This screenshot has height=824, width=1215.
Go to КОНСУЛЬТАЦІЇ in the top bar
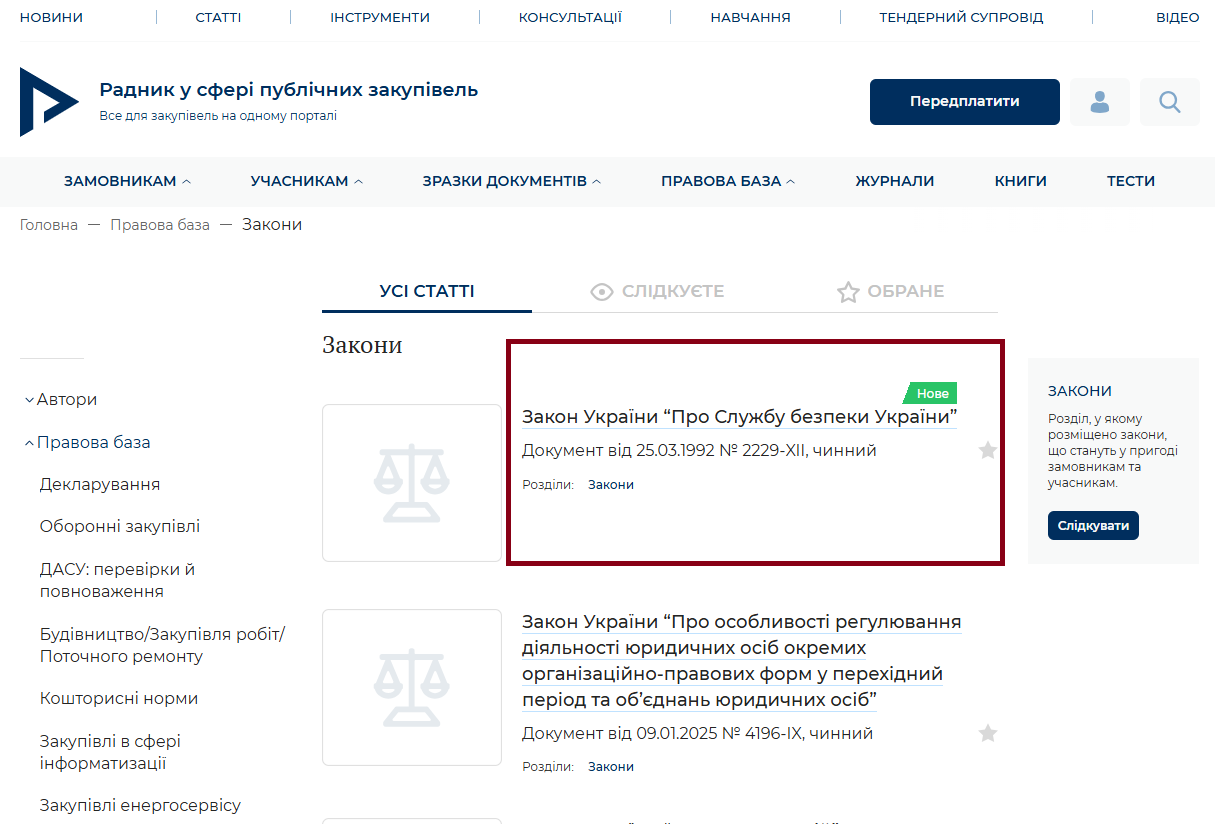(x=570, y=17)
